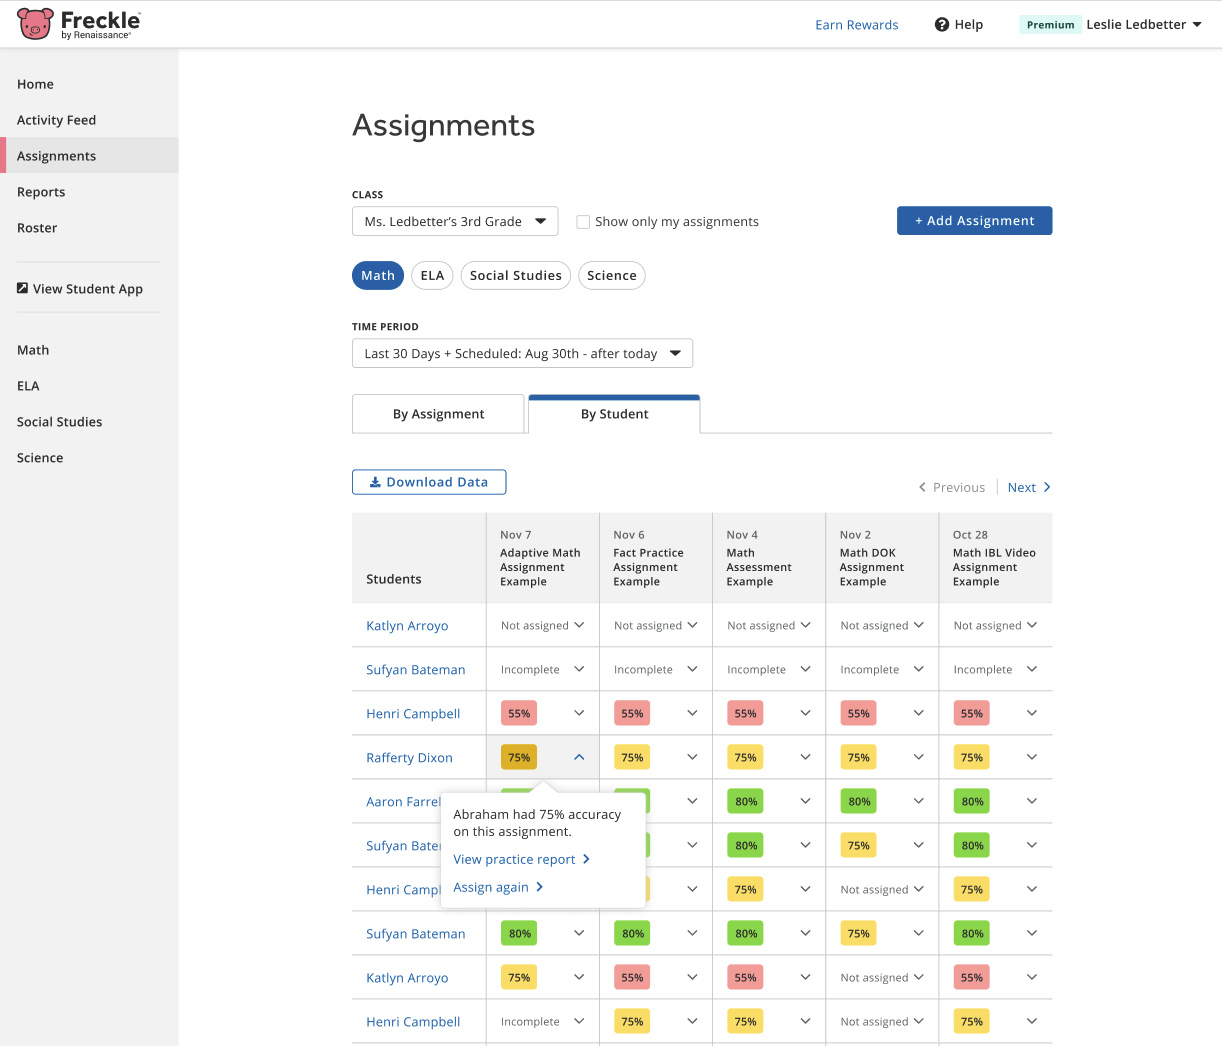Switch to the By Assignment tab
The width and height of the screenshot is (1222, 1046).
click(438, 413)
